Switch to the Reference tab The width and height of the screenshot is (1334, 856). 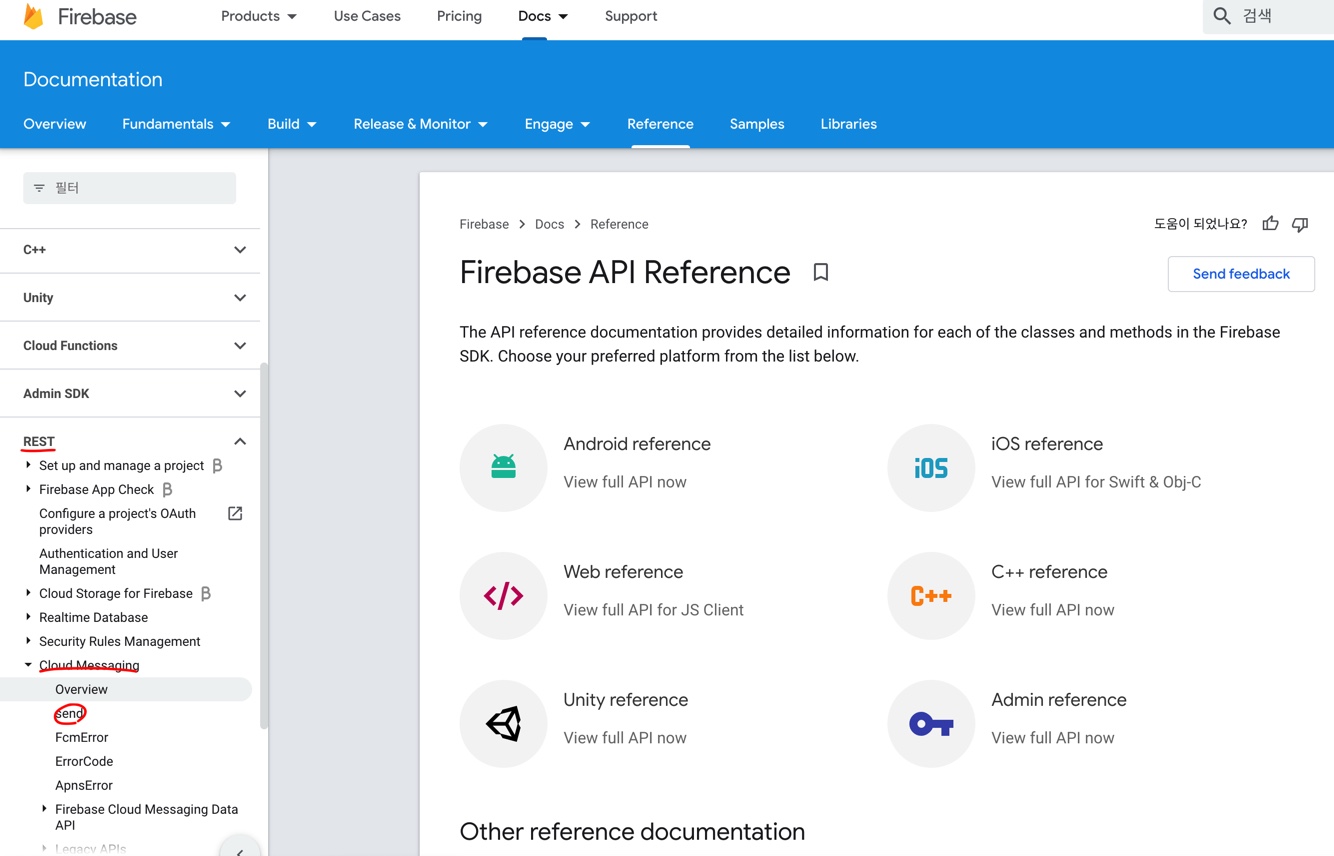660,124
